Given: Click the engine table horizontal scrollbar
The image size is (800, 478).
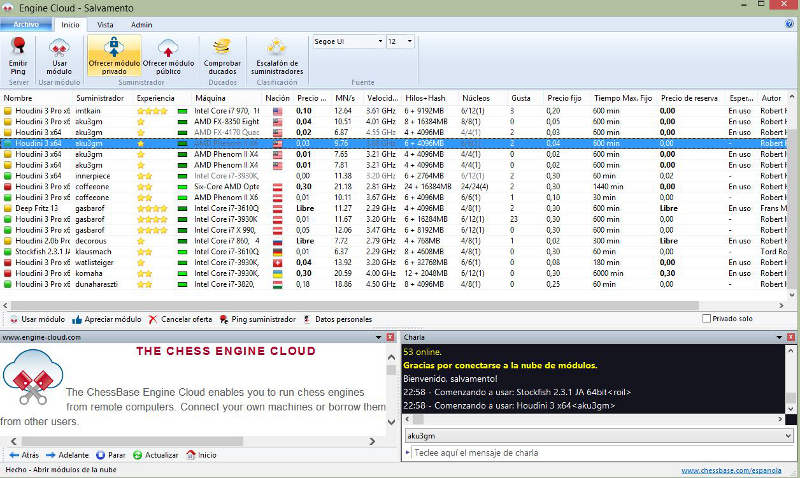Looking at the screenshot, I should tap(355, 306).
